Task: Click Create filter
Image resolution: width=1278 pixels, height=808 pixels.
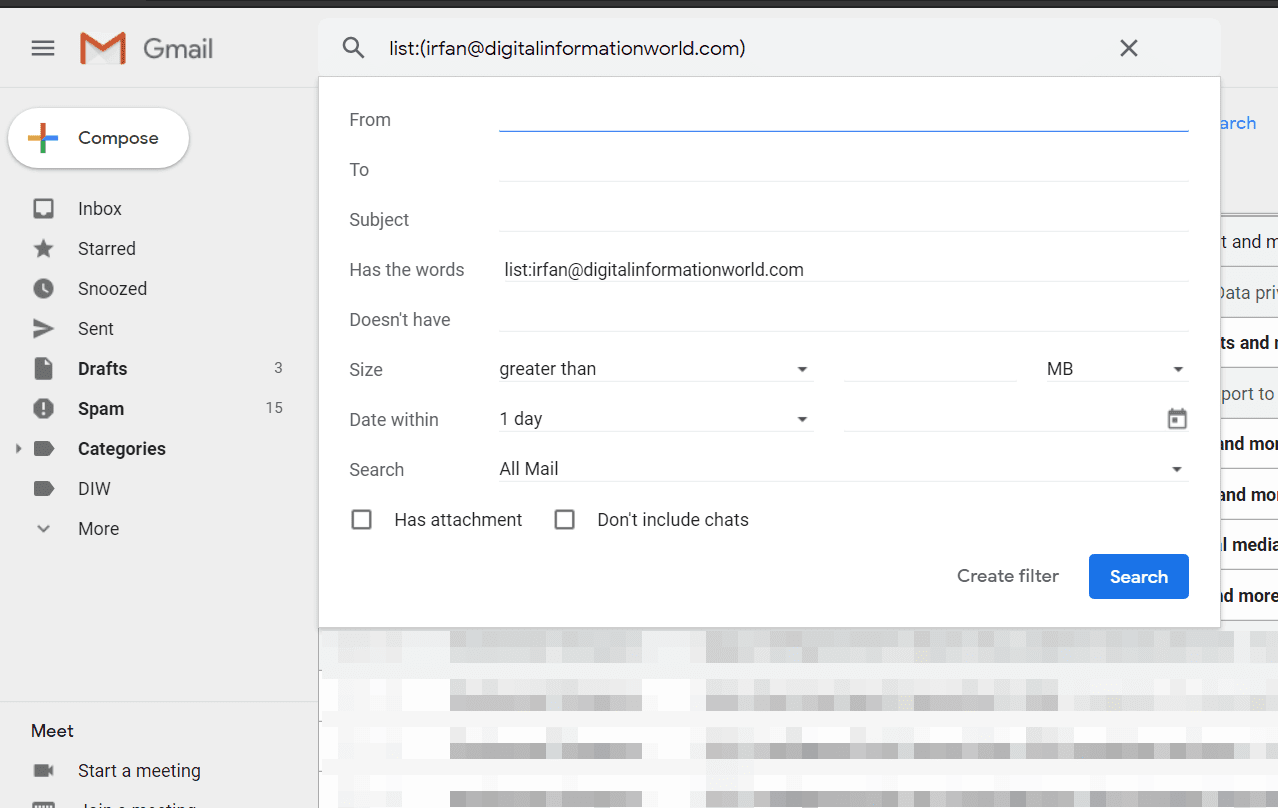Action: click(x=1008, y=576)
